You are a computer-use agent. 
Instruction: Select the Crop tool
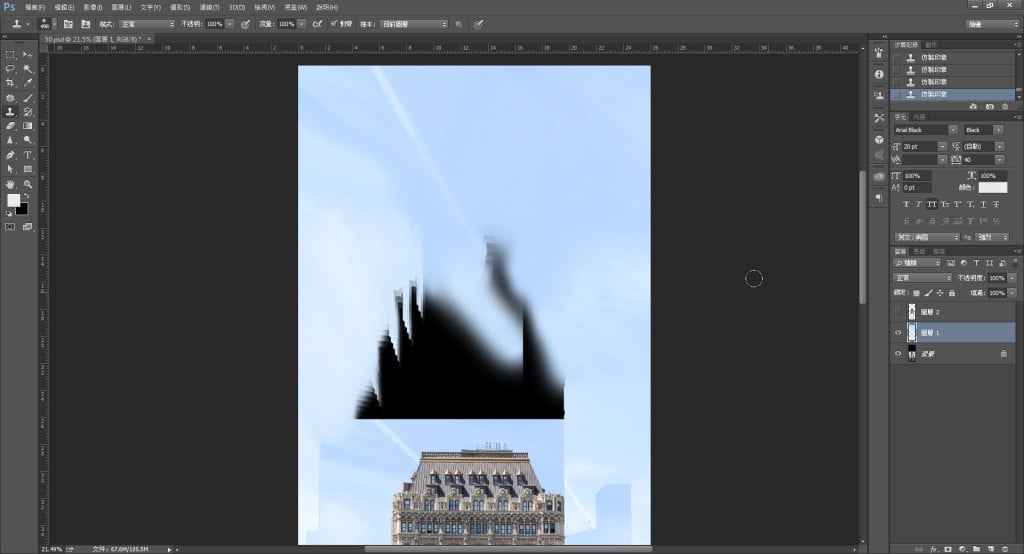click(x=10, y=83)
